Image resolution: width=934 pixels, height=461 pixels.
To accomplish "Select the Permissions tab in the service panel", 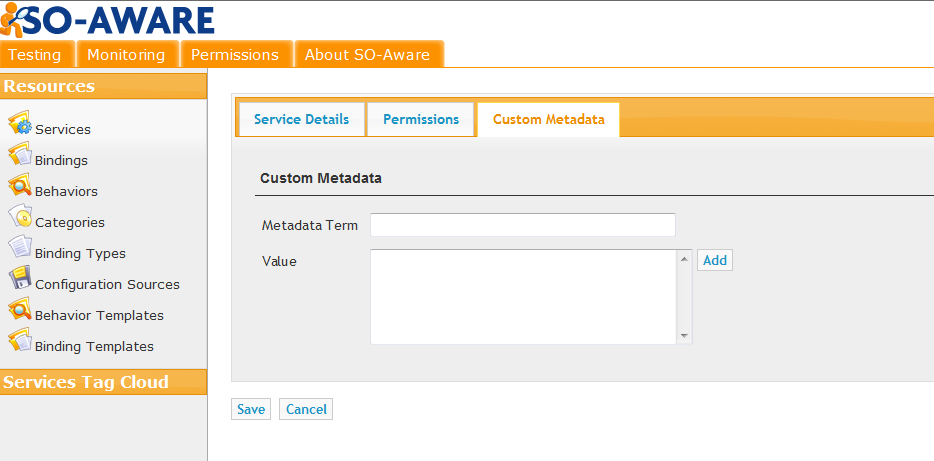I will tap(421, 119).
